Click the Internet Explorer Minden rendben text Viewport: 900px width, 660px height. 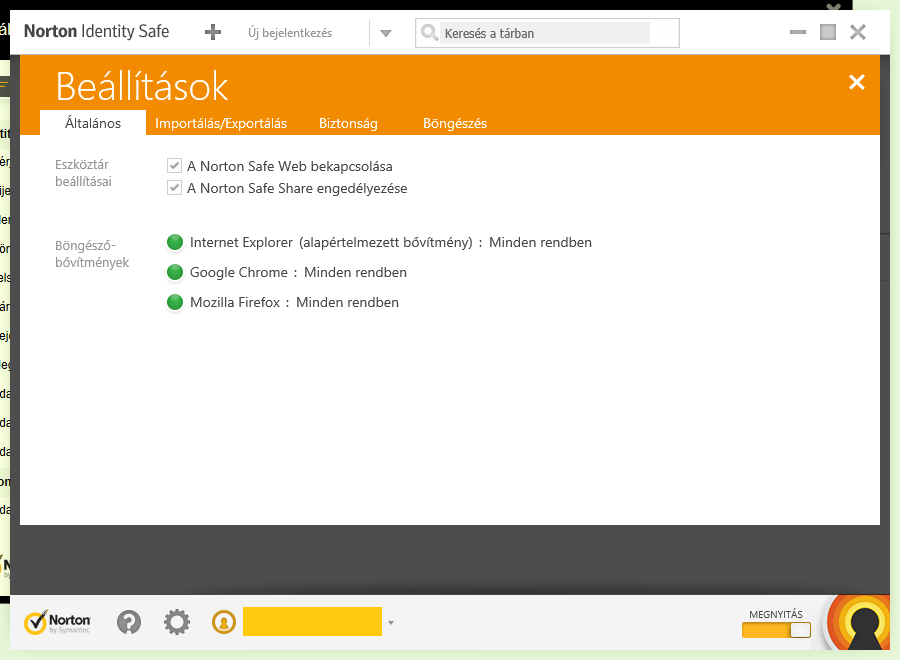coord(540,242)
